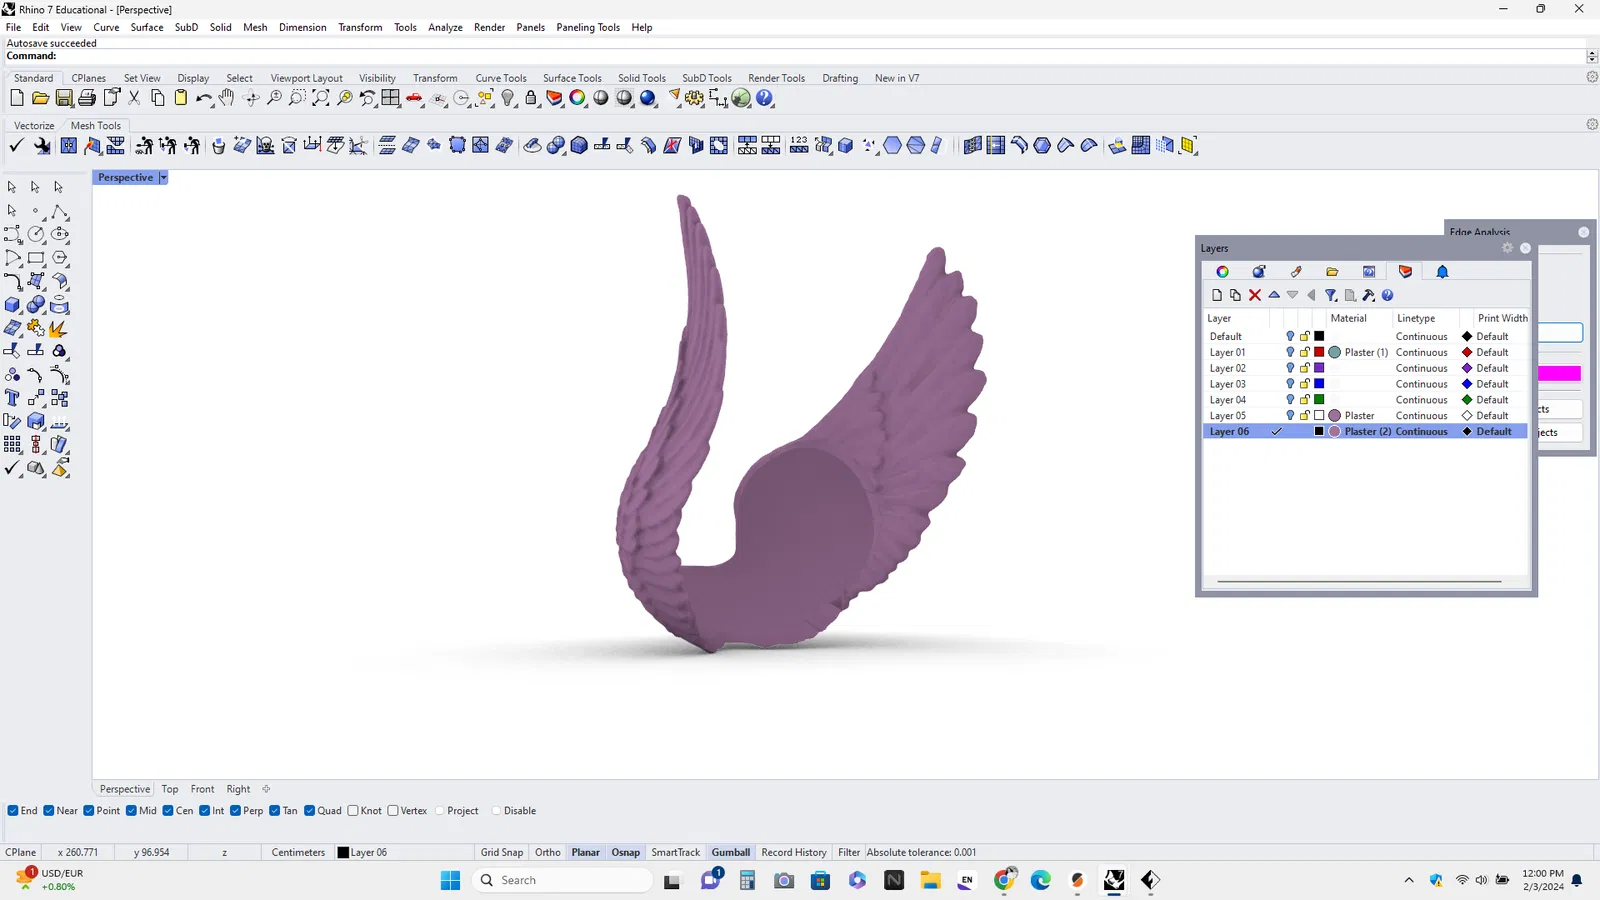
Task: Select the Pan hand tool
Action: click(227, 98)
